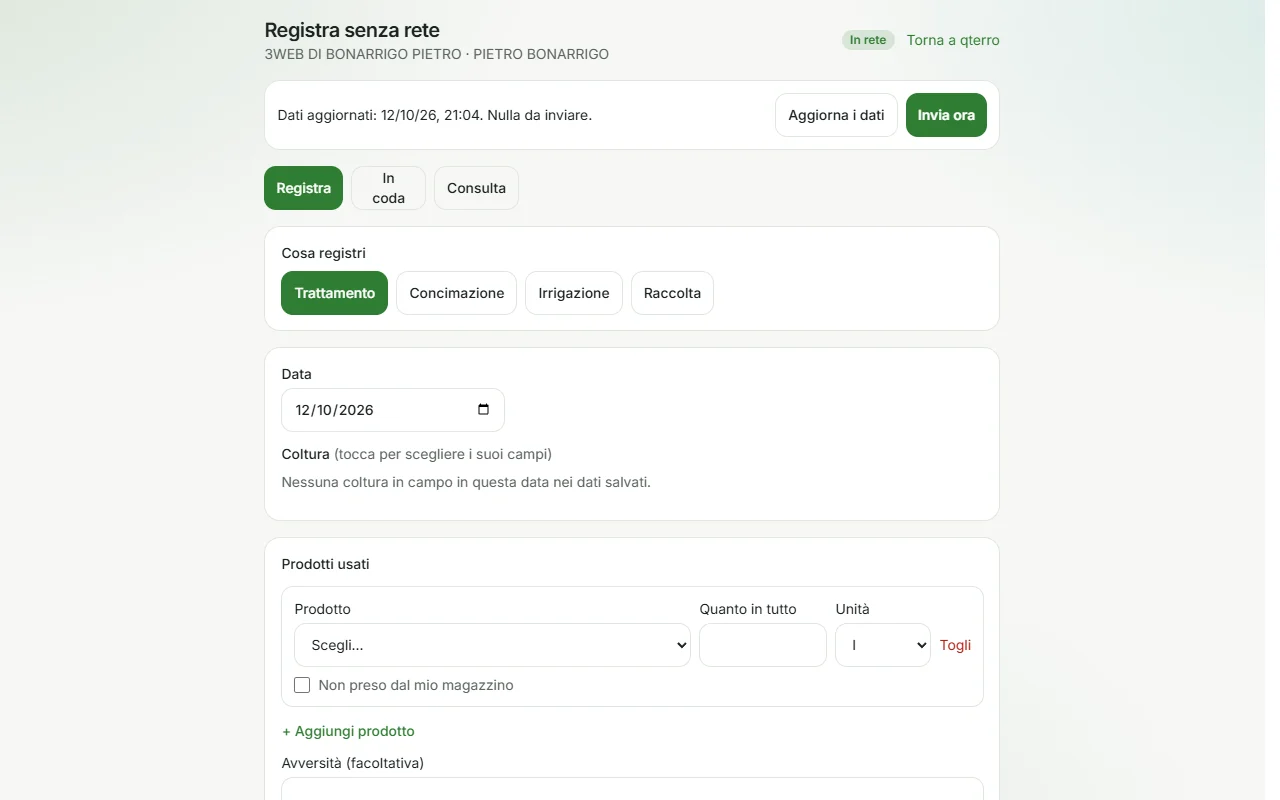Switch to the Registra tab

point(304,188)
